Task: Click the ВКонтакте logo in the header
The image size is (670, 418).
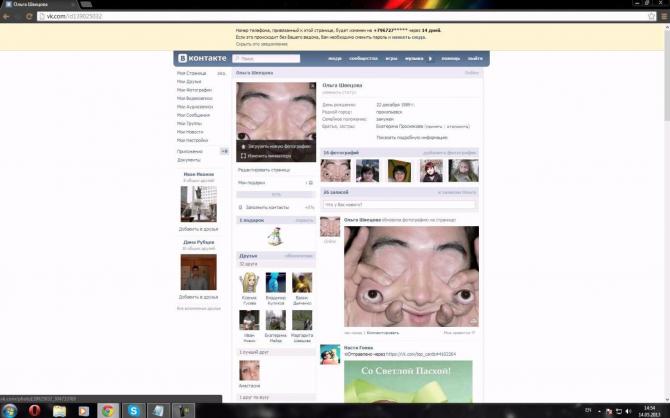Action: (202, 59)
